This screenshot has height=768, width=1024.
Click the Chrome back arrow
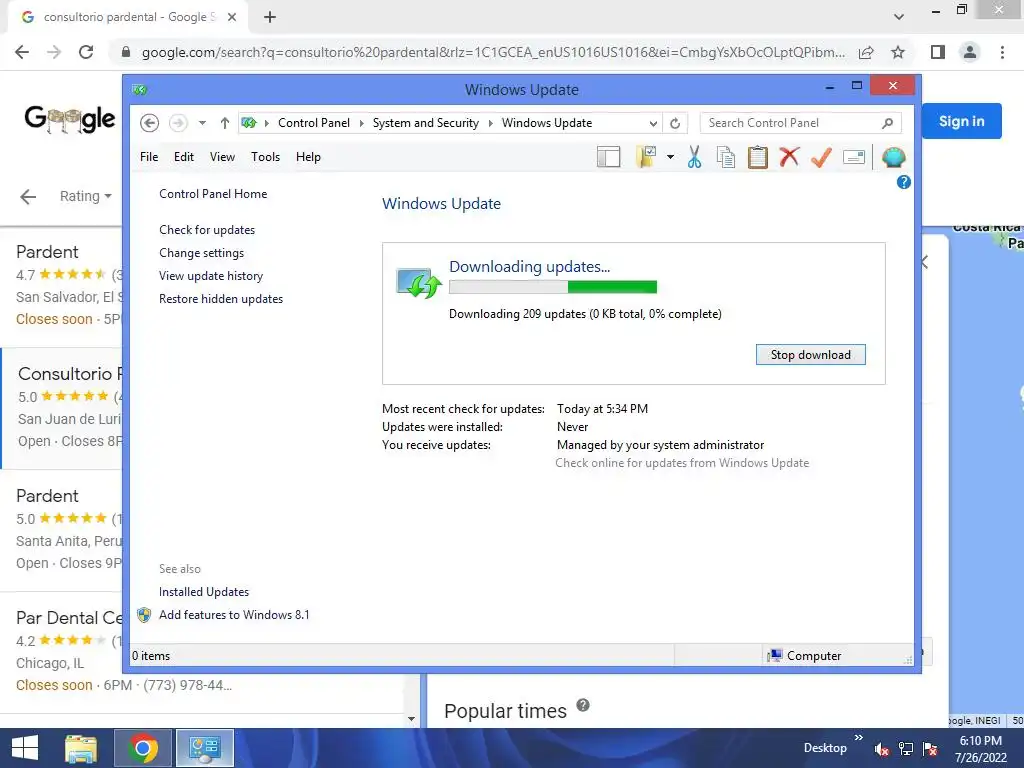coord(22,52)
